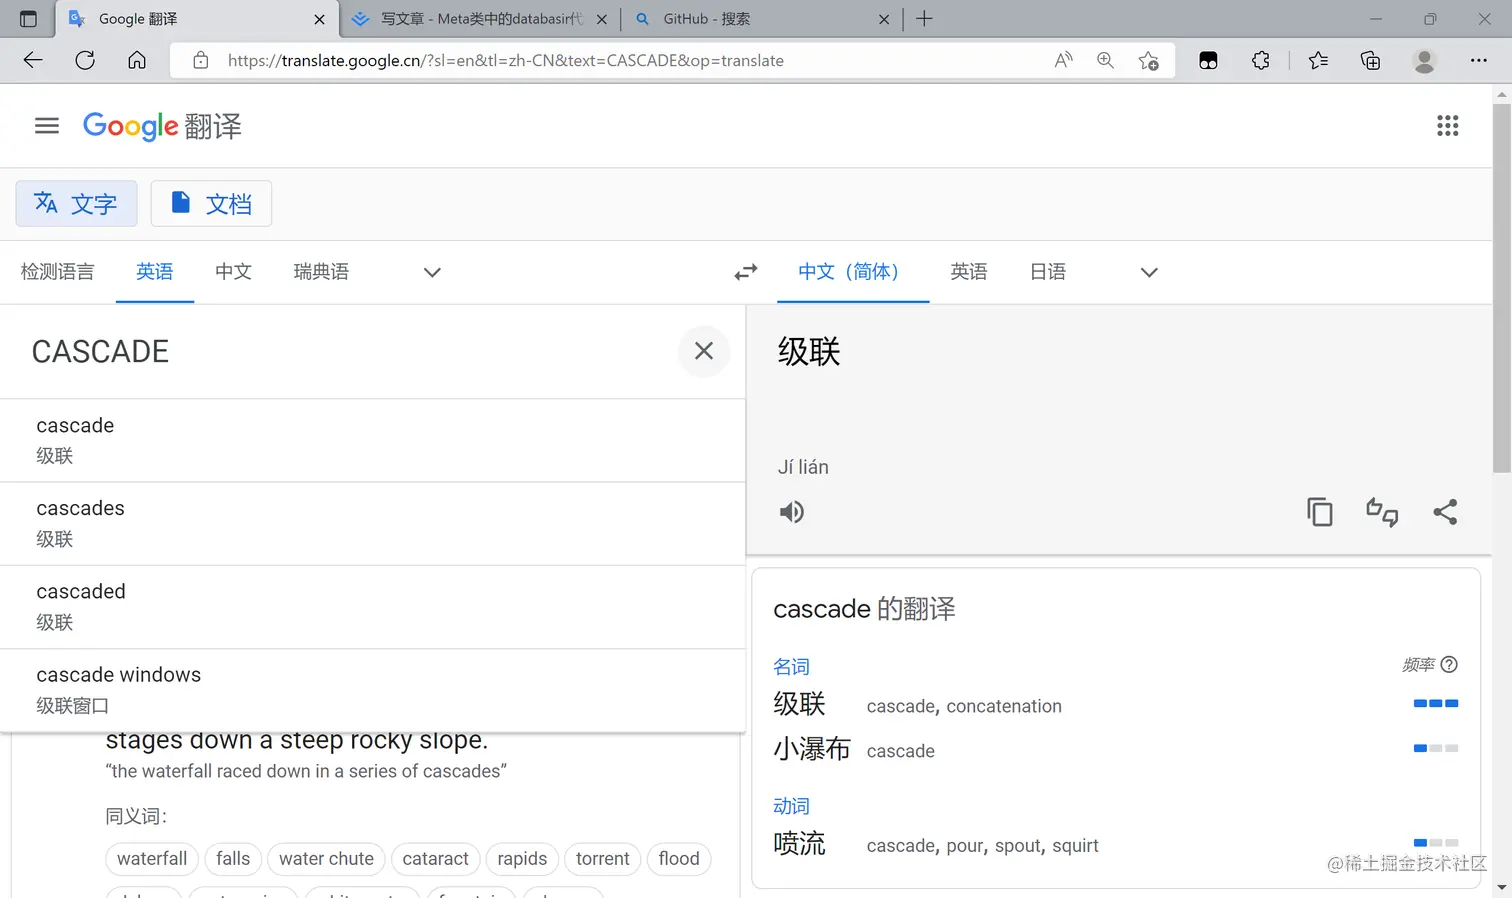Pick the 'cascade windows' suggestion
This screenshot has width=1512, height=898.
click(x=372, y=689)
